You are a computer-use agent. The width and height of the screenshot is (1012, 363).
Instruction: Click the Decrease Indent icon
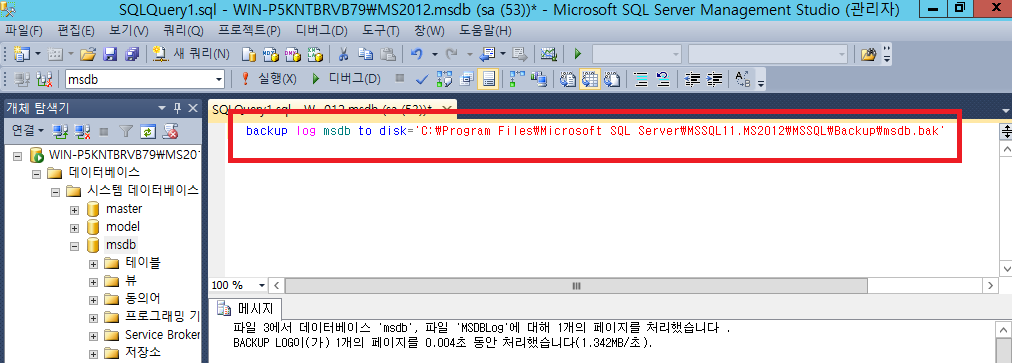[x=692, y=79]
